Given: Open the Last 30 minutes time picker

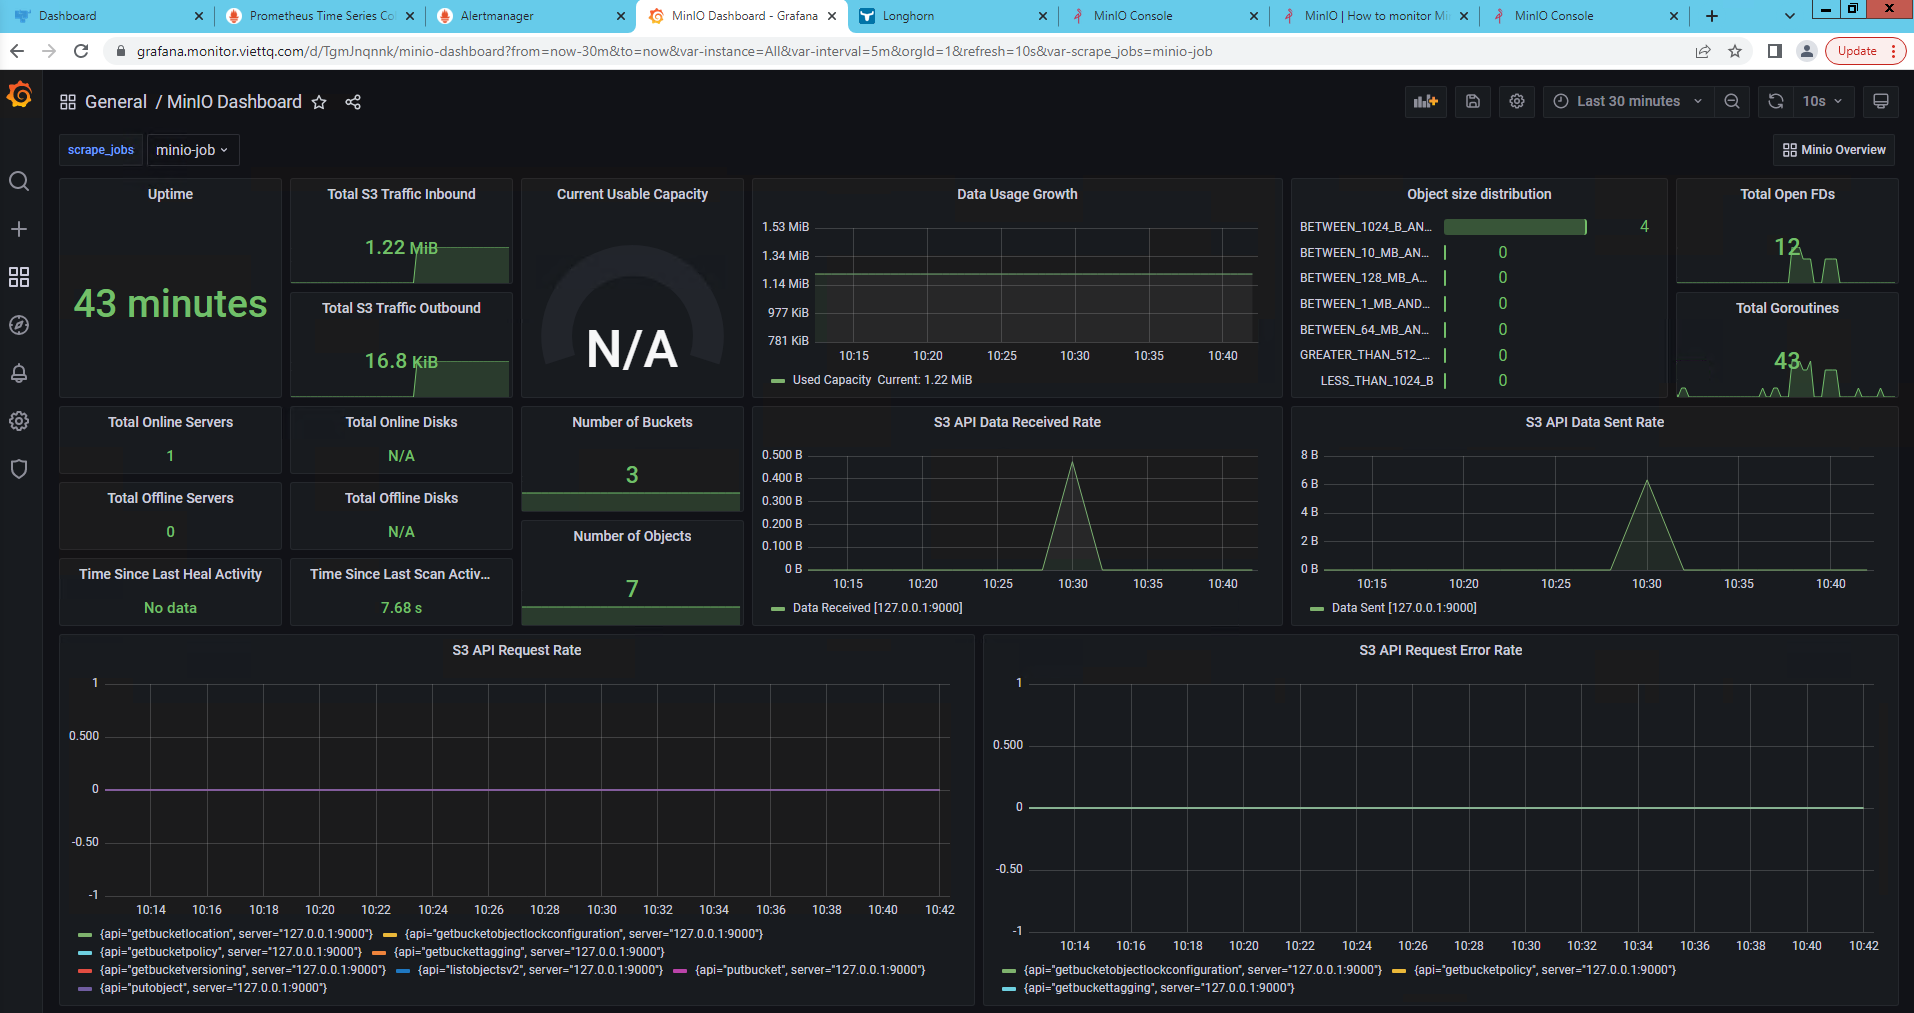Looking at the screenshot, I should [x=1626, y=101].
